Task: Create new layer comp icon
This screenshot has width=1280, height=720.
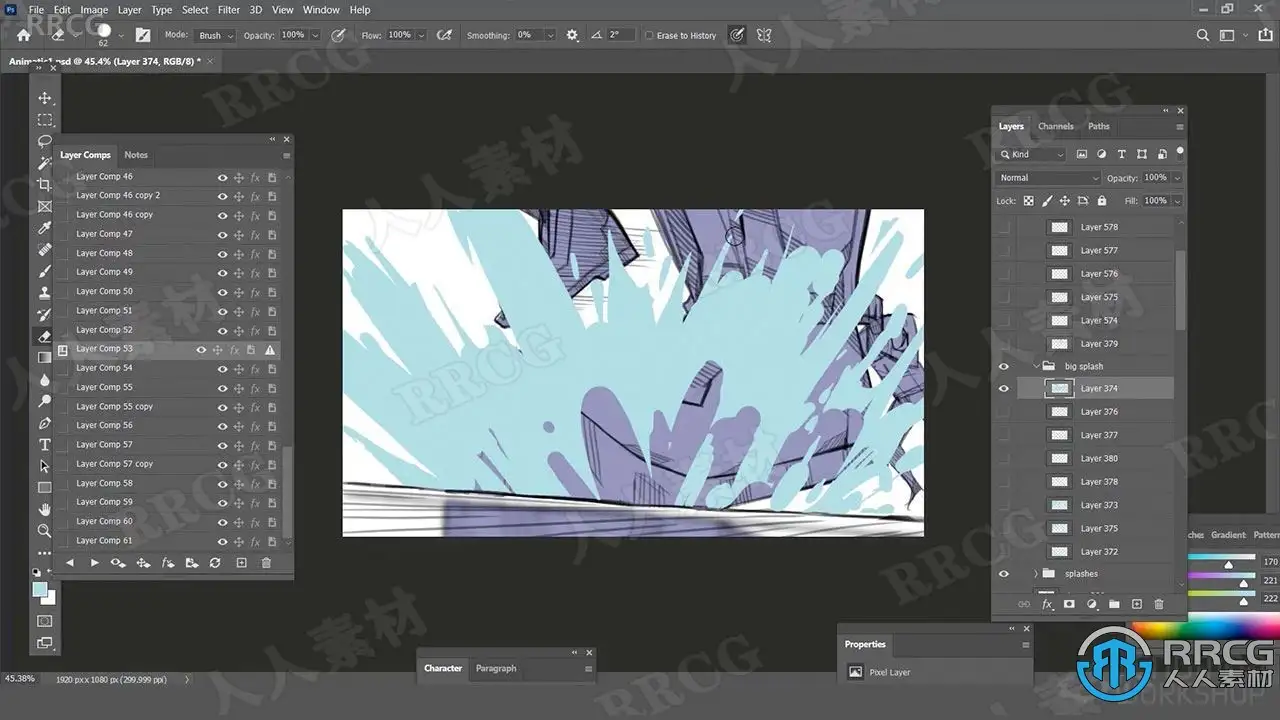Action: [x=241, y=563]
